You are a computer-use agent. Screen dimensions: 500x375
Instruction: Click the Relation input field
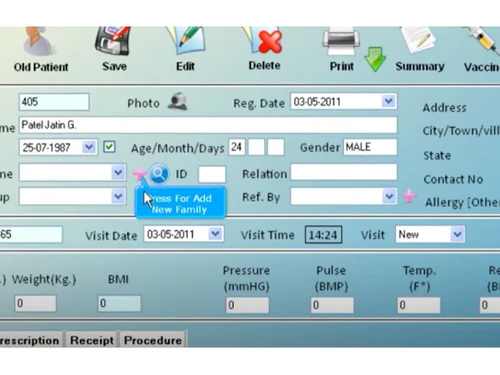coord(344,172)
